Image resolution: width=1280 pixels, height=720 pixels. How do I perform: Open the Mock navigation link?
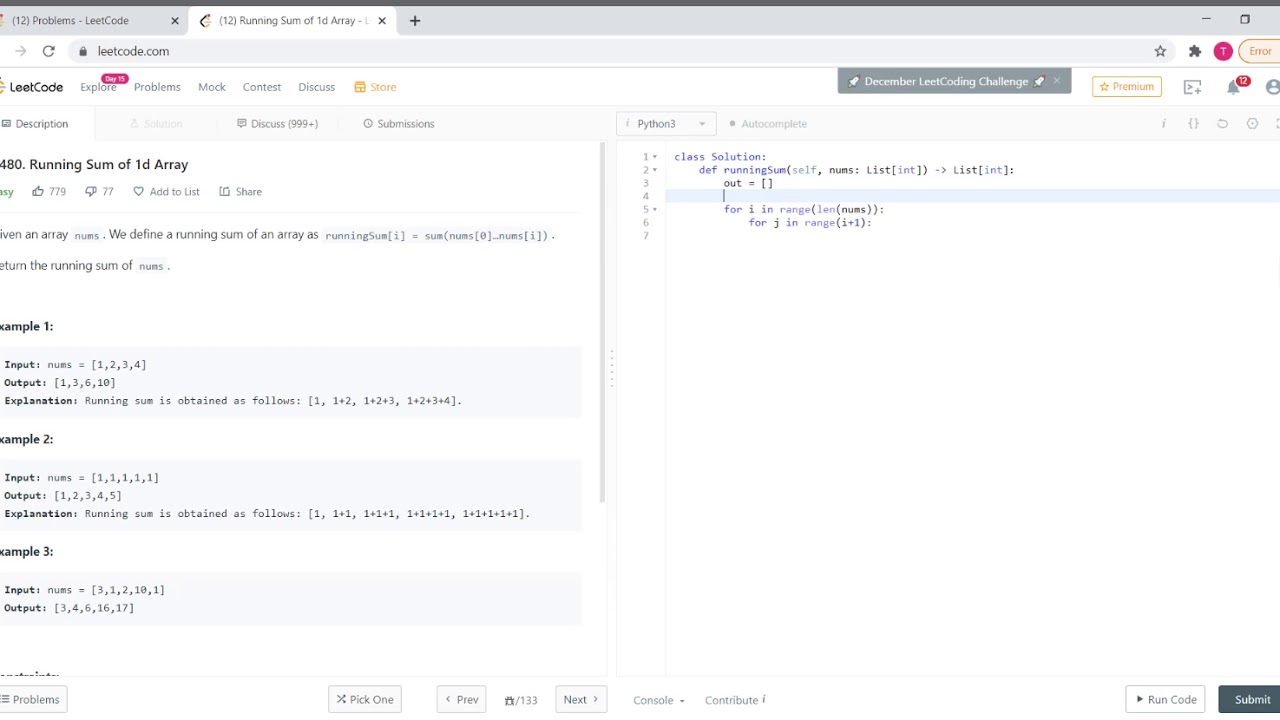[212, 87]
